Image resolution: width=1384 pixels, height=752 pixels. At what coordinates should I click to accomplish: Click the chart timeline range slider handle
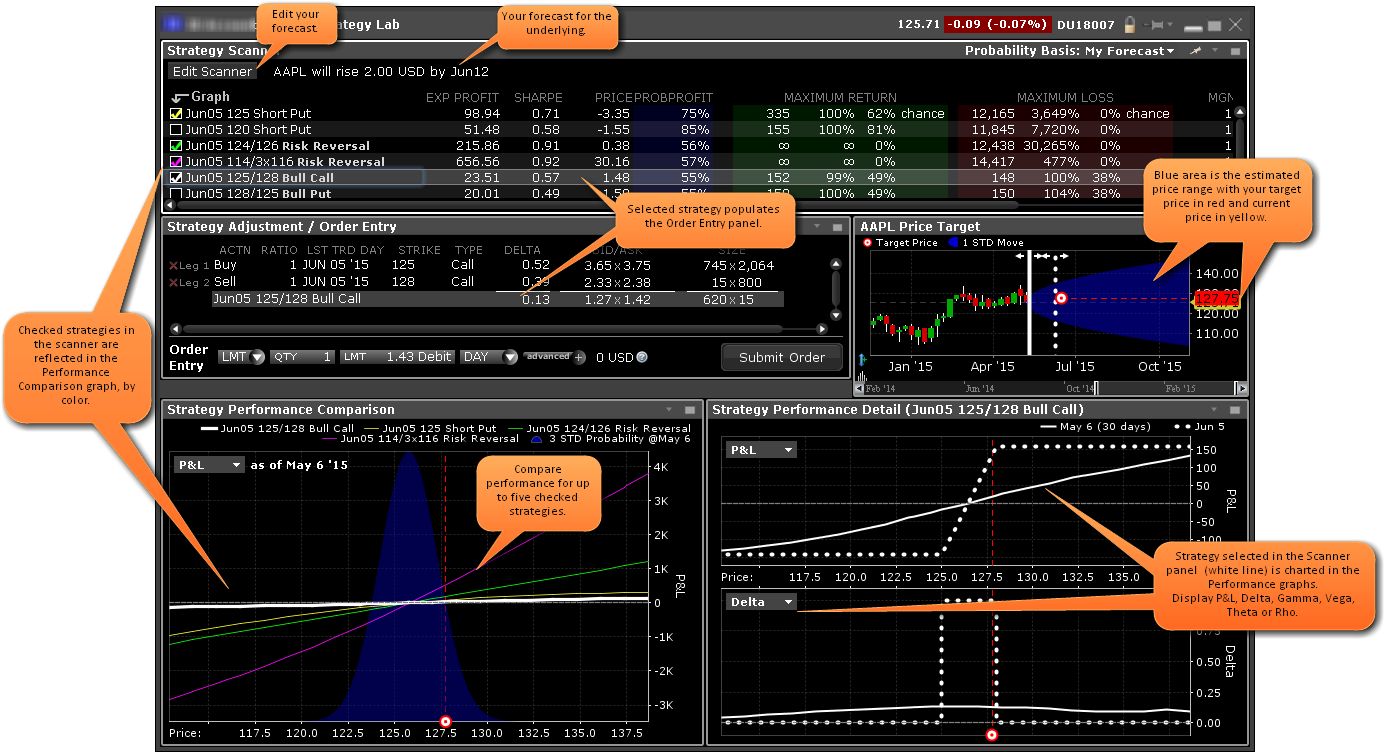point(1096,388)
